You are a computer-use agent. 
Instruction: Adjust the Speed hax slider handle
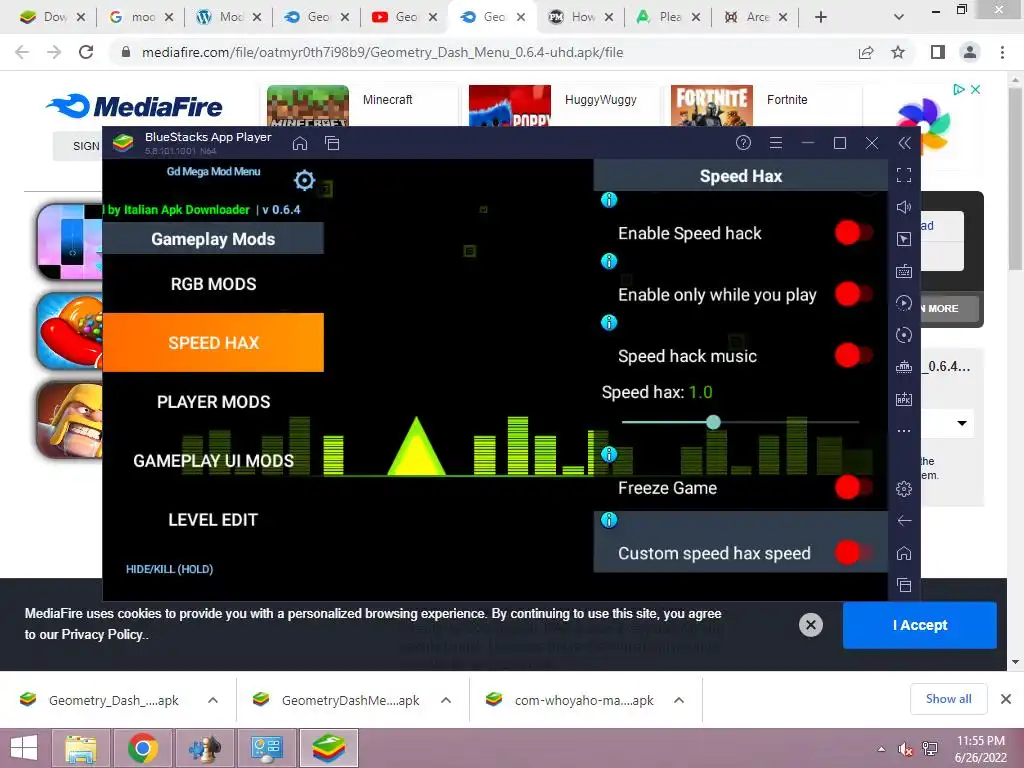tap(713, 423)
